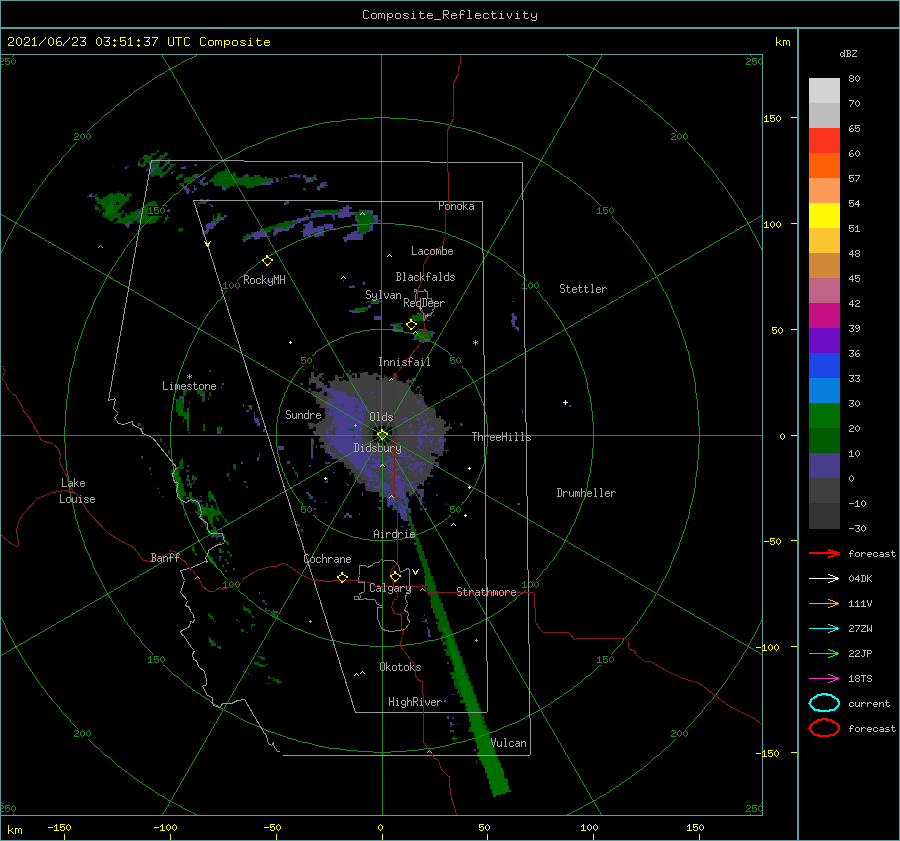
Task: Click the white 04DK arrow icon
Action: click(824, 578)
